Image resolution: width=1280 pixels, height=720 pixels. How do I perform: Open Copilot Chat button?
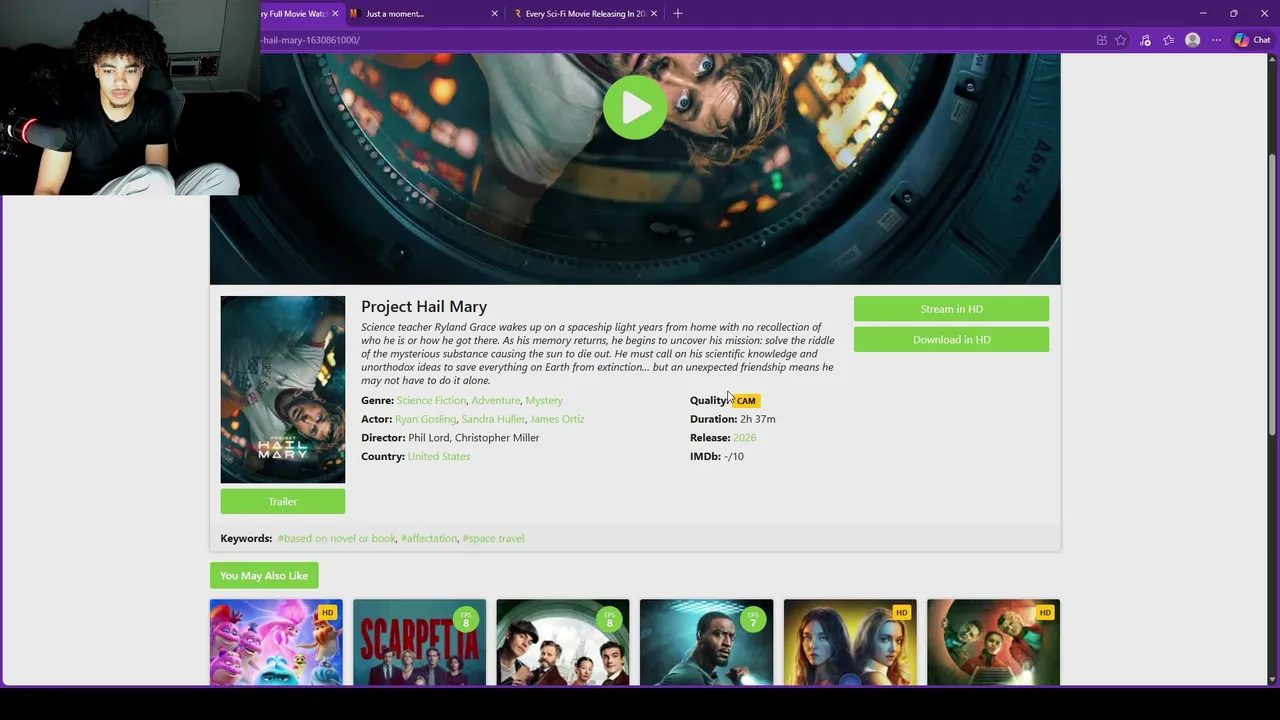[1252, 40]
